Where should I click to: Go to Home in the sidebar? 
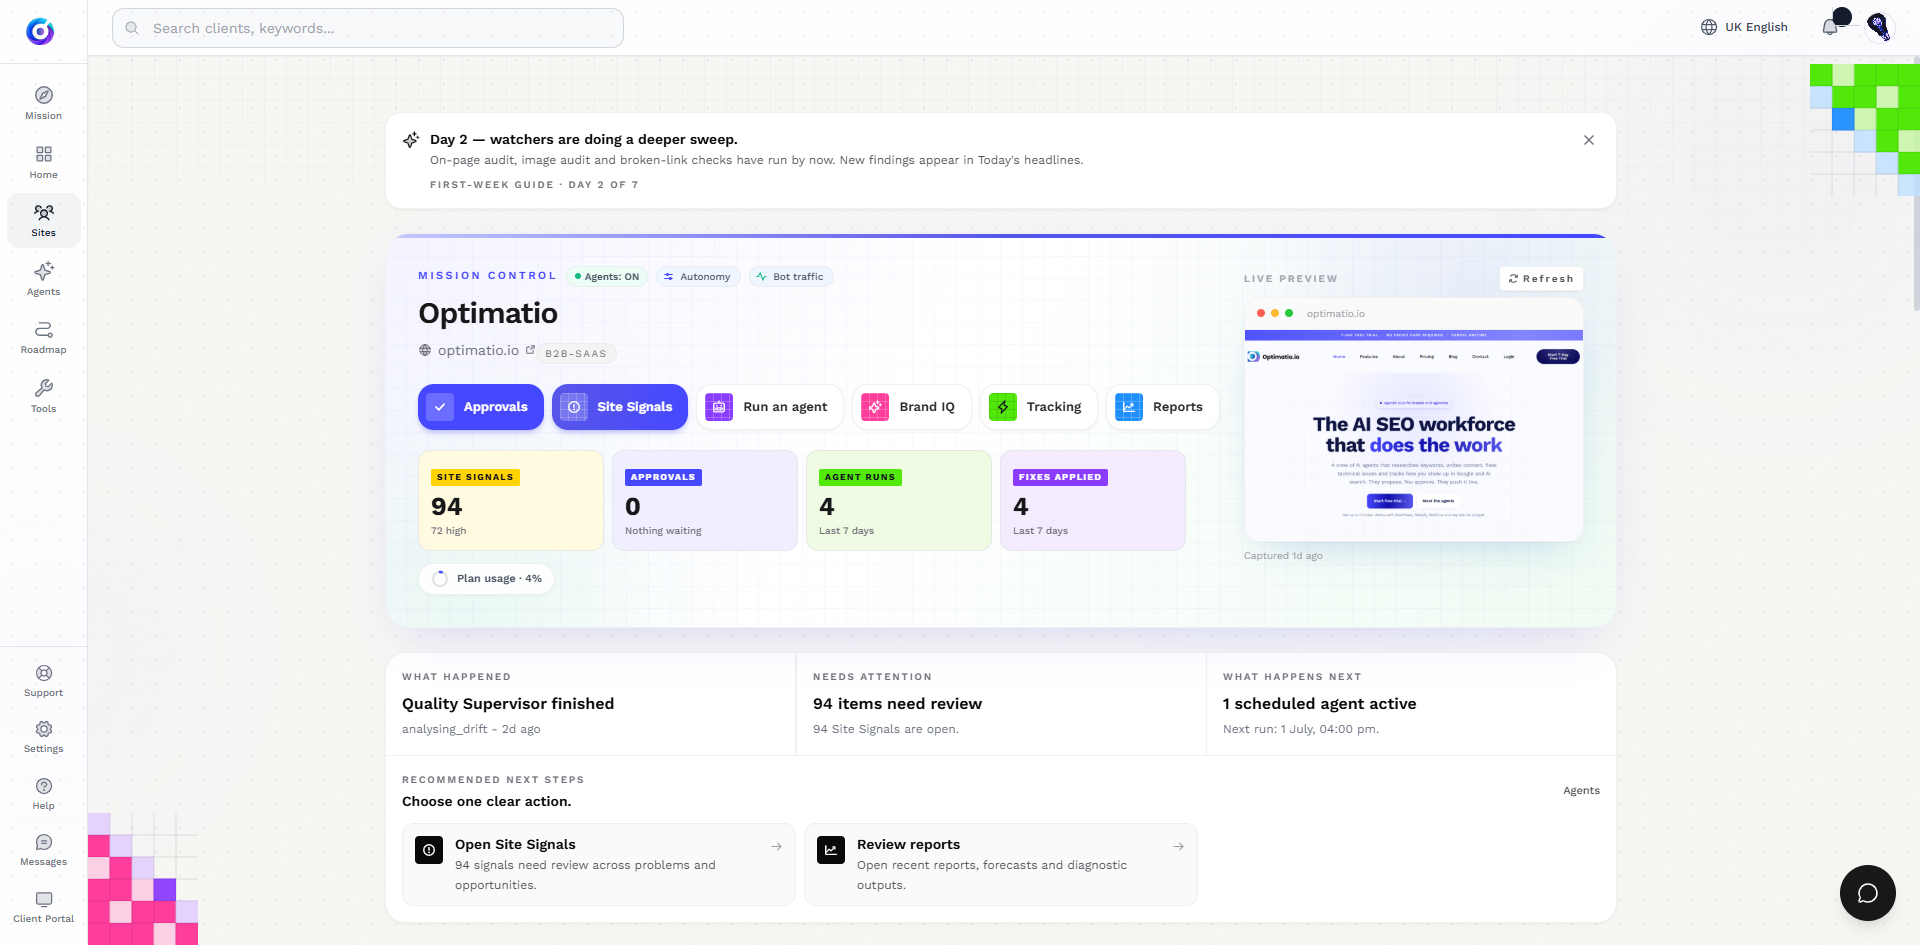click(x=43, y=162)
